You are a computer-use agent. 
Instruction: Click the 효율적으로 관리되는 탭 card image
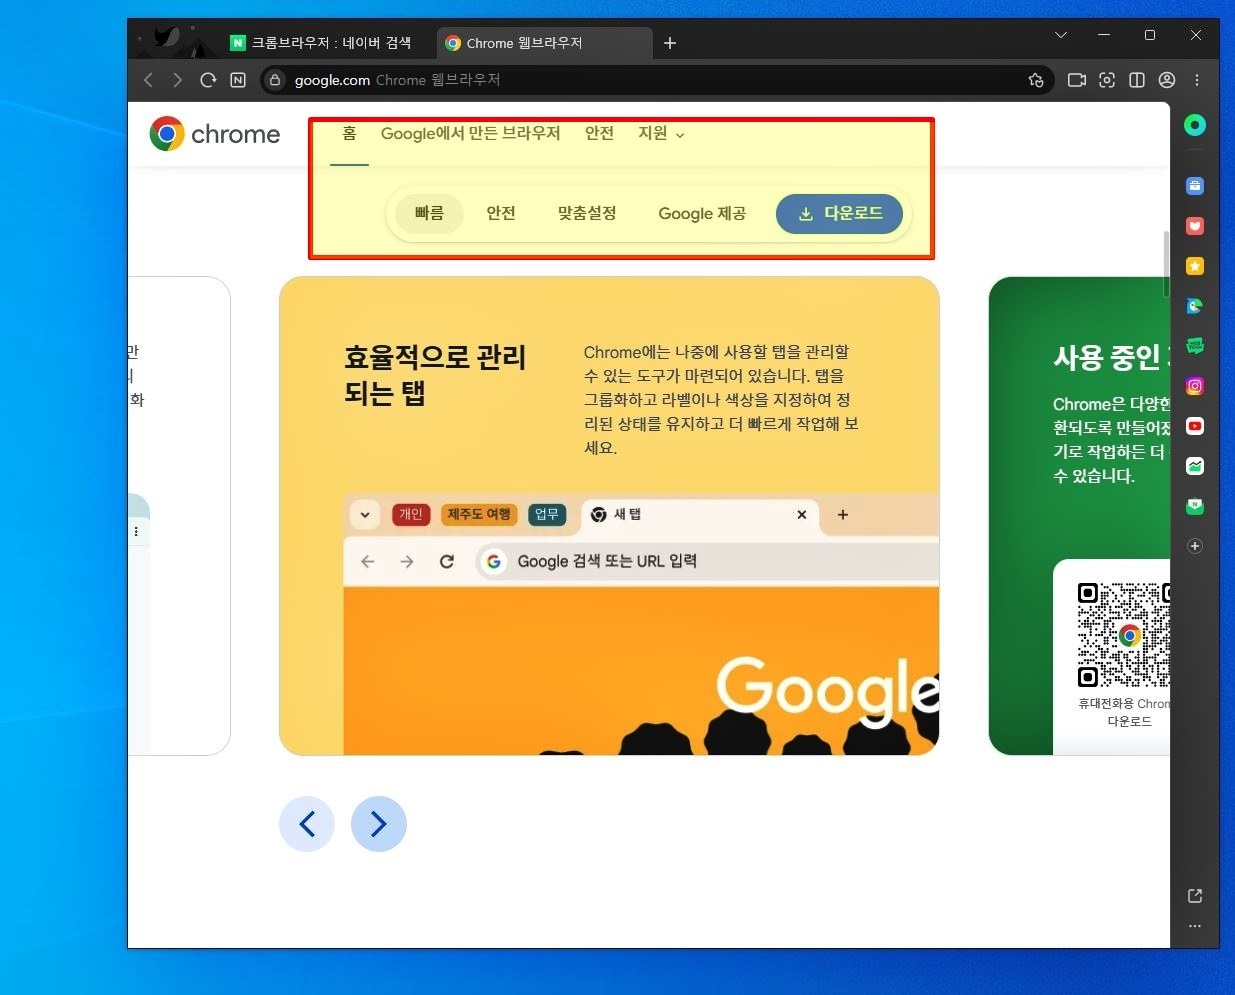[x=641, y=623]
